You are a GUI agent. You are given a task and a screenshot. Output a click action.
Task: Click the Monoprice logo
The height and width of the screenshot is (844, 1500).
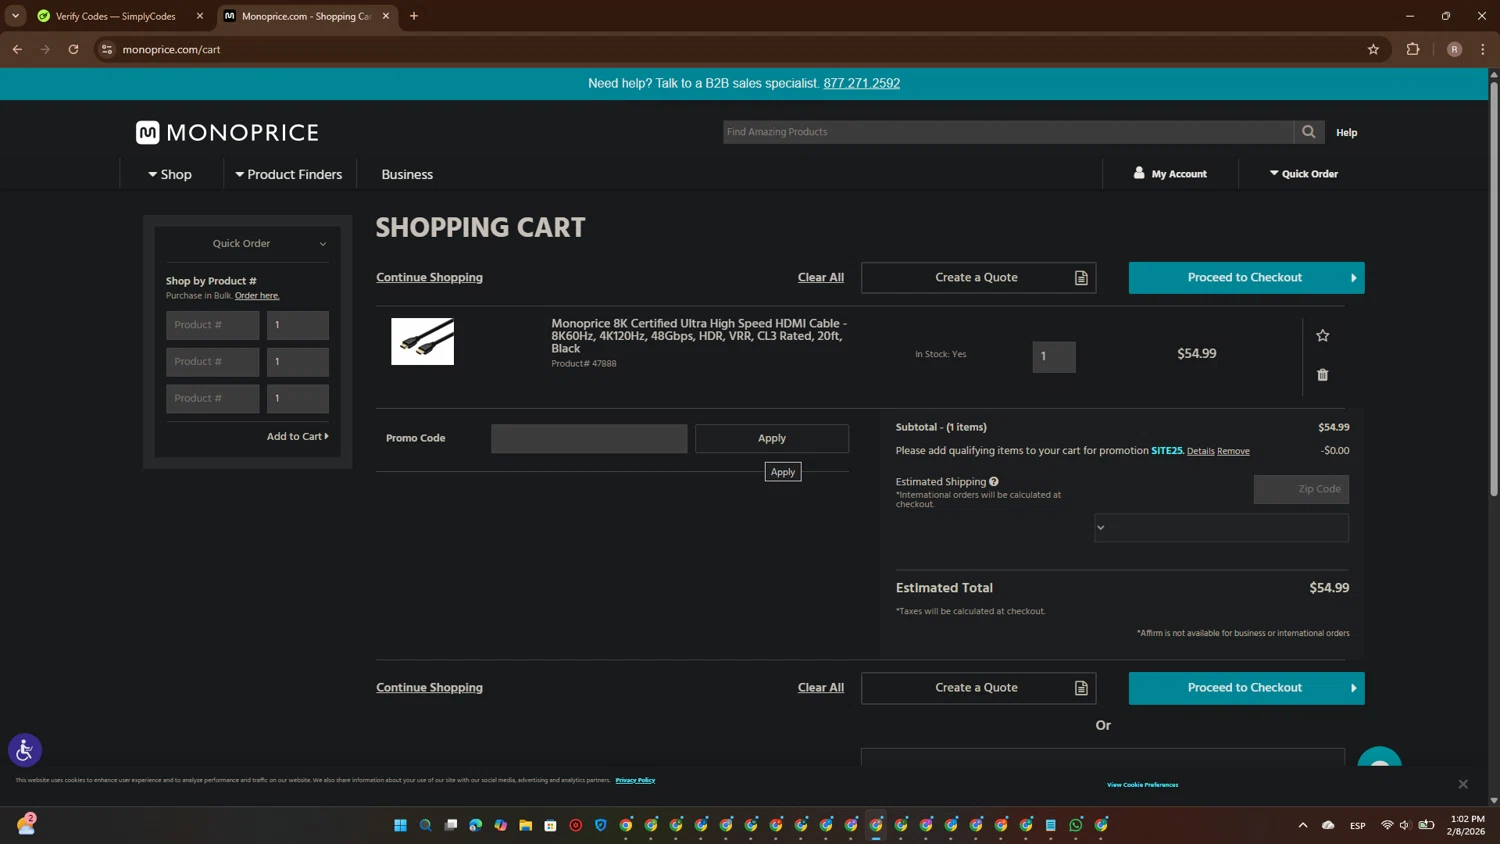click(227, 133)
